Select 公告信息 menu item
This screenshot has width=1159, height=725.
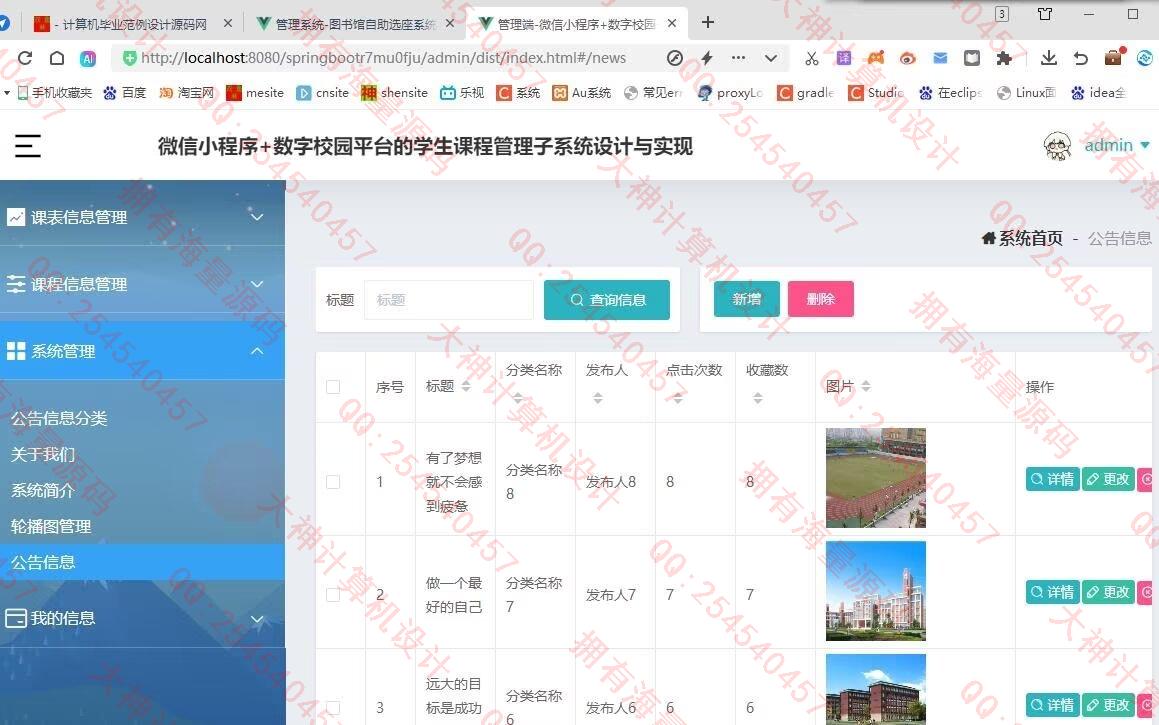(142, 562)
